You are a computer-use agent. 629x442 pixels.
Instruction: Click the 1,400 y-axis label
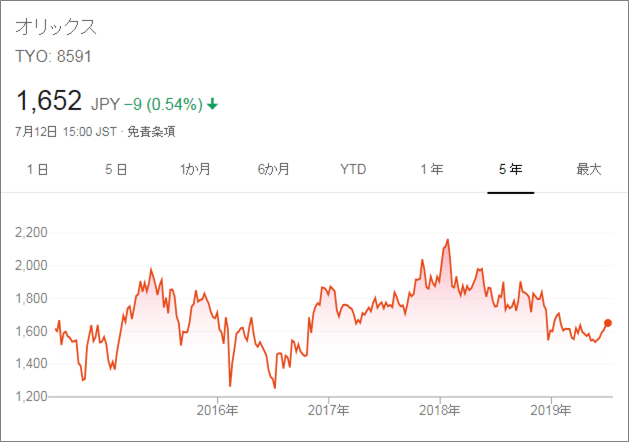(x=31, y=364)
